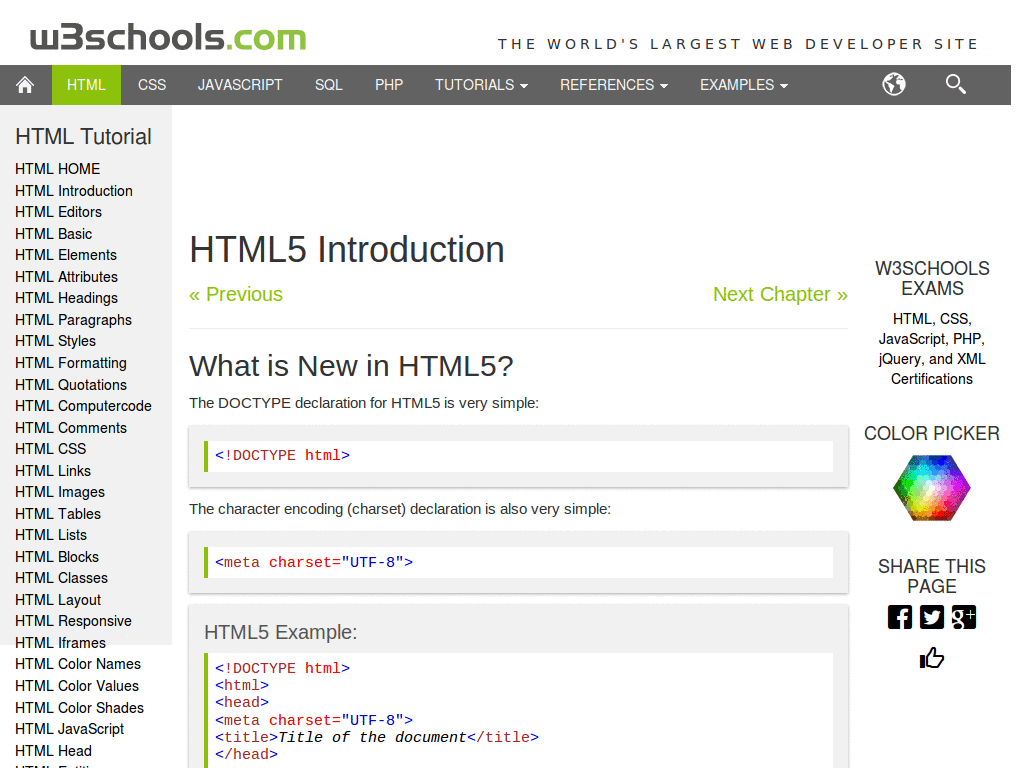Expand the TUTORIALS dropdown menu

(481, 85)
